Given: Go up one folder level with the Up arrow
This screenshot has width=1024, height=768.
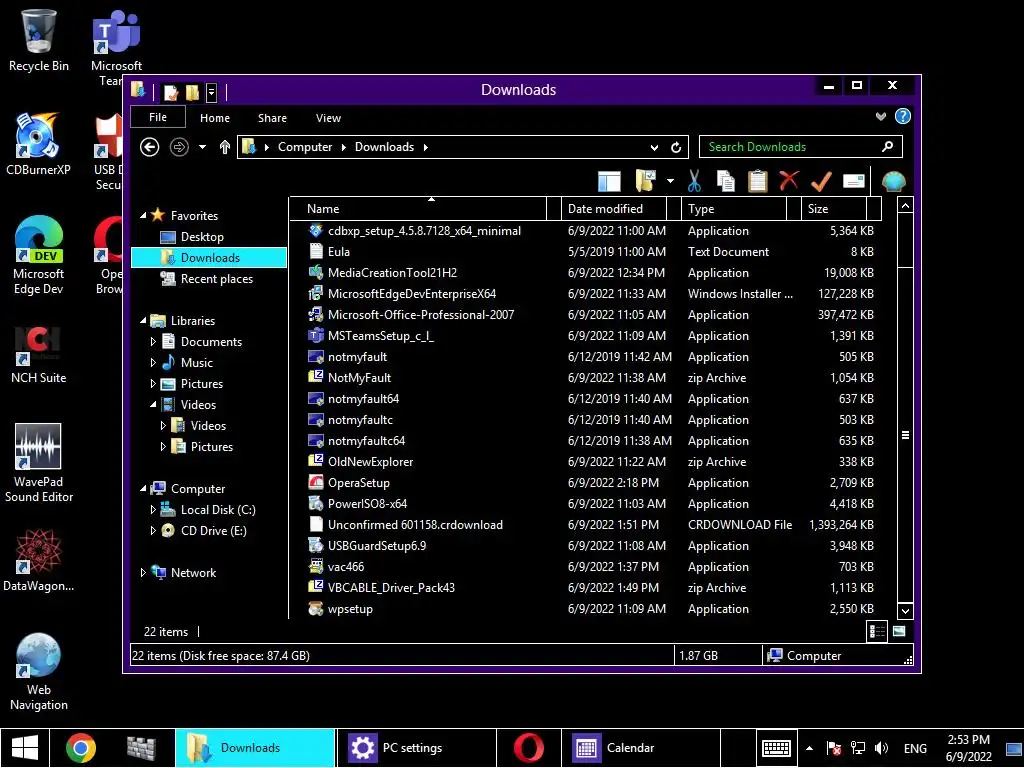Looking at the screenshot, I should tap(225, 147).
